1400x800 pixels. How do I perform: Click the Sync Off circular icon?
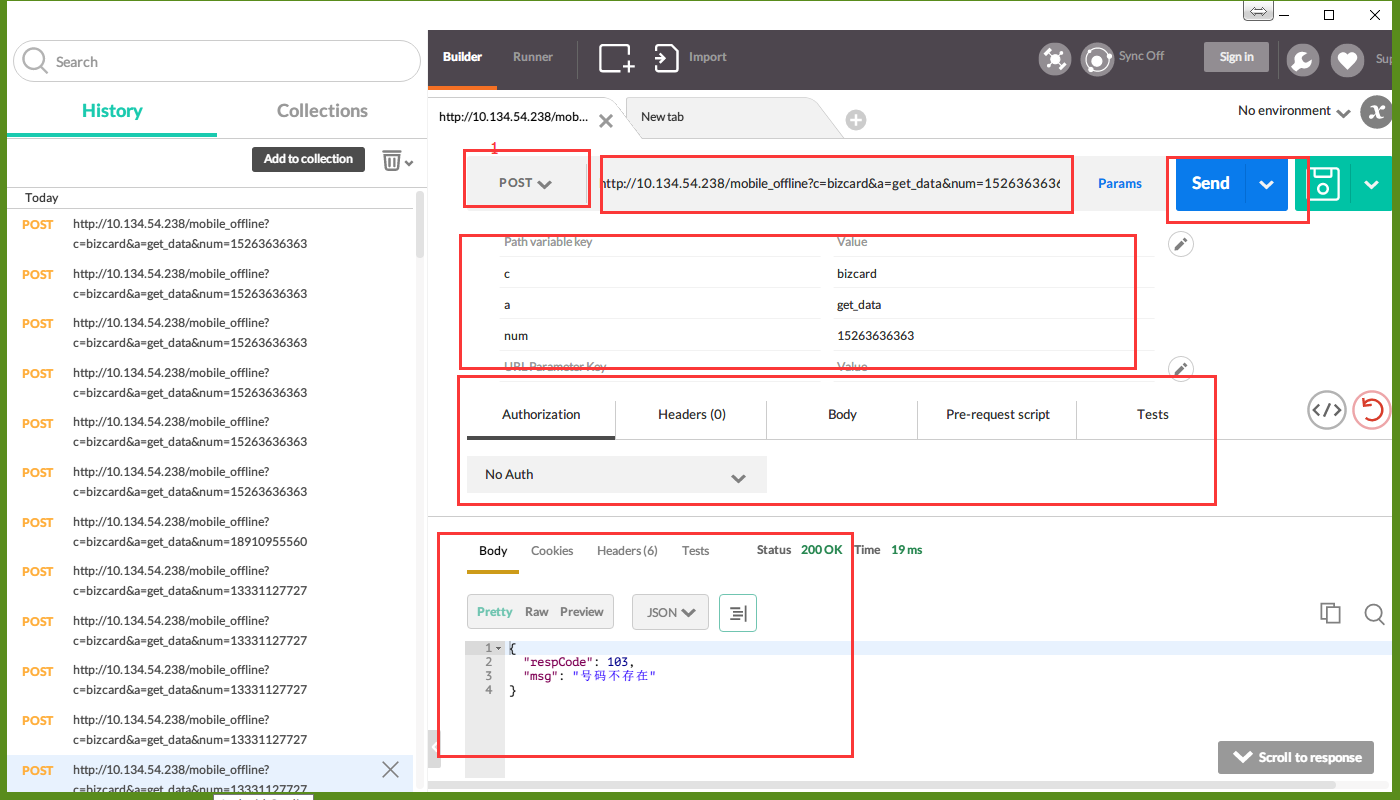(1097, 59)
